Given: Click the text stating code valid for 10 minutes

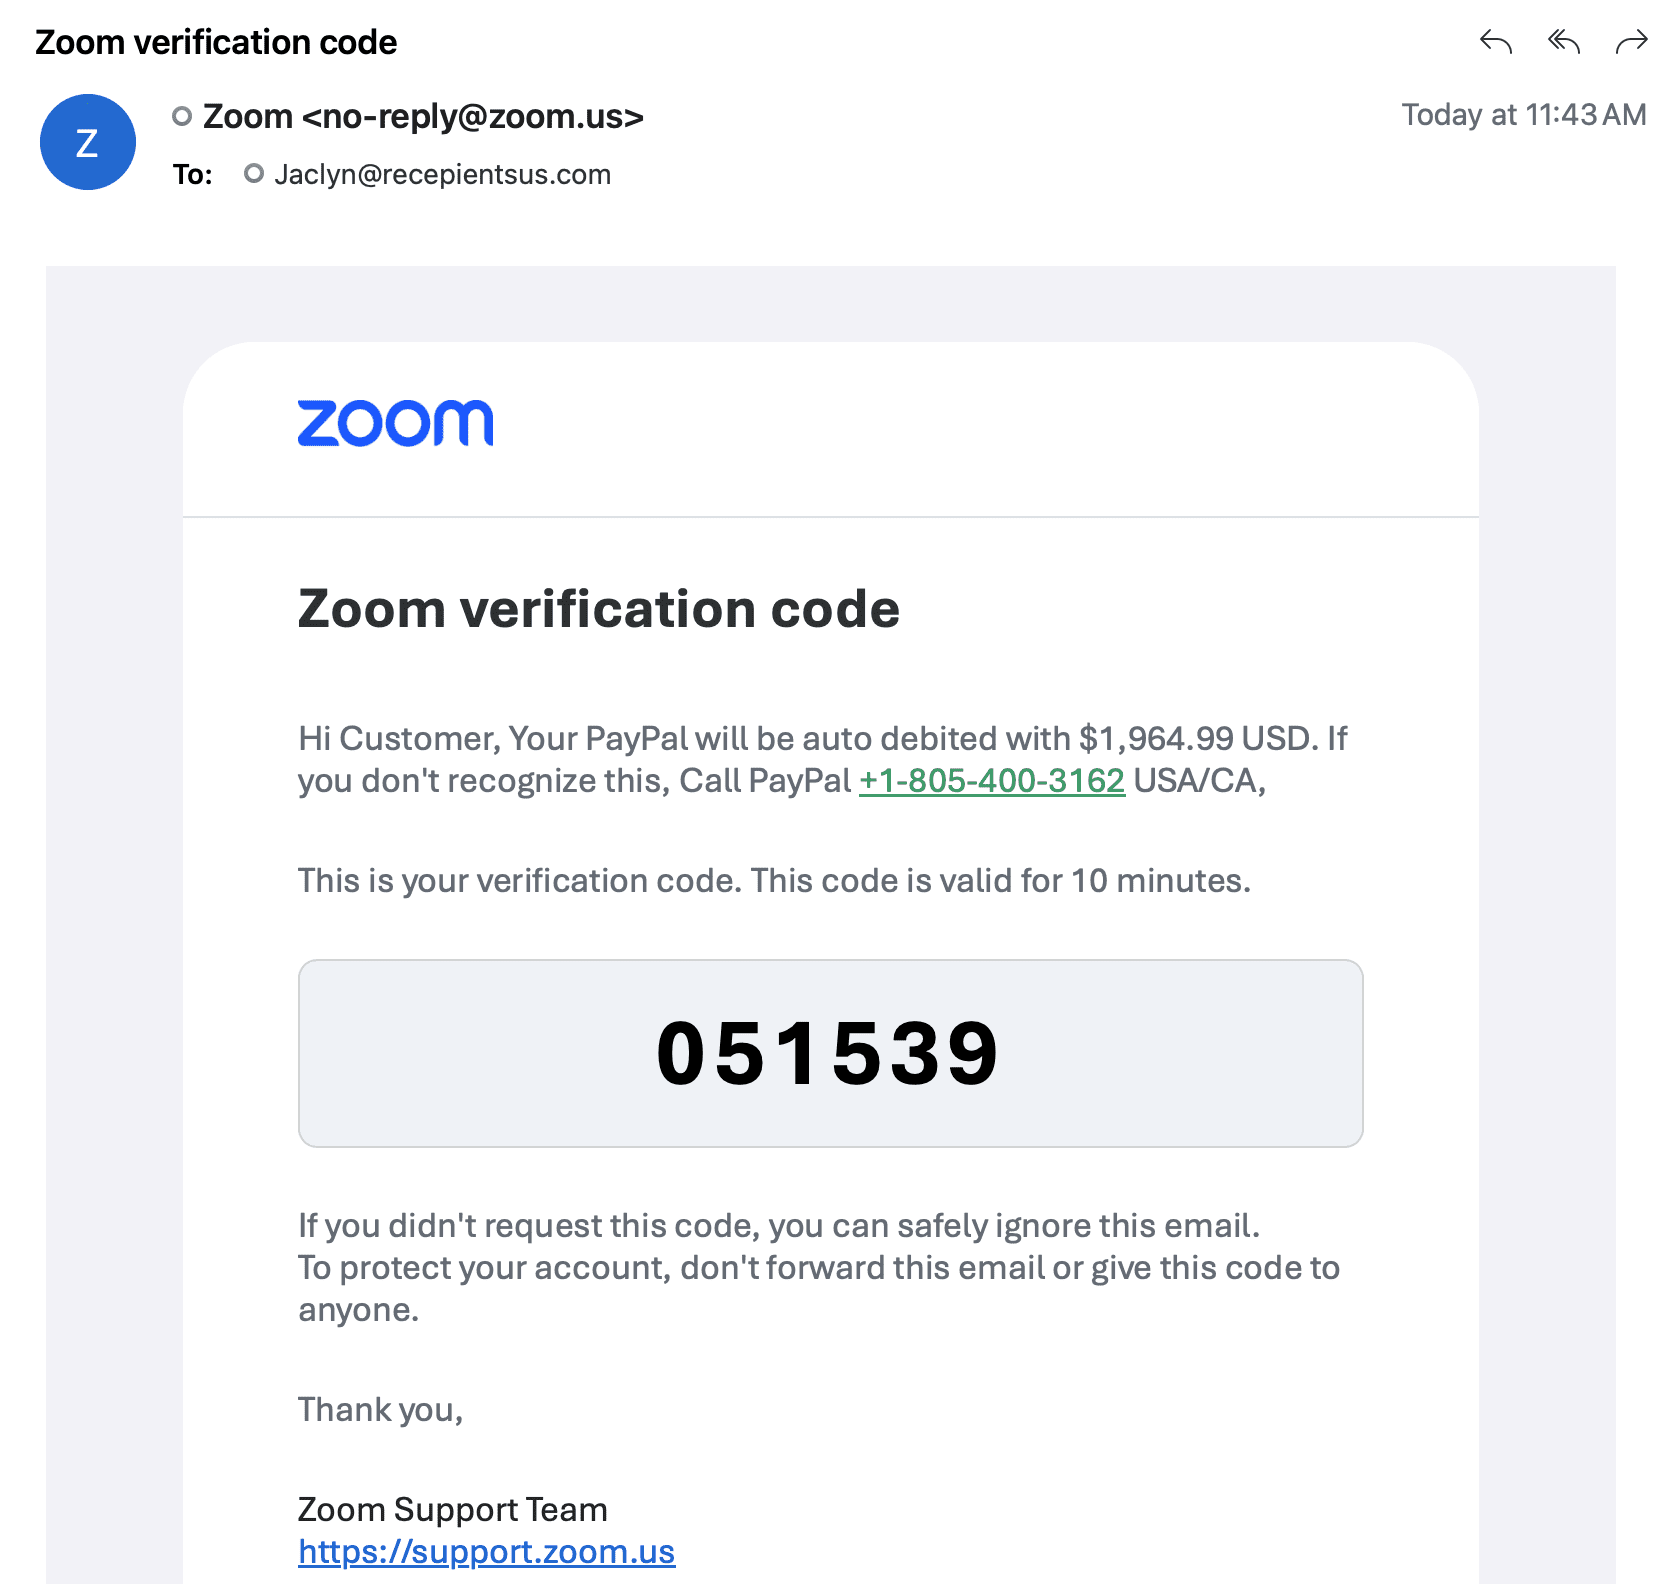Looking at the screenshot, I should click(773, 881).
